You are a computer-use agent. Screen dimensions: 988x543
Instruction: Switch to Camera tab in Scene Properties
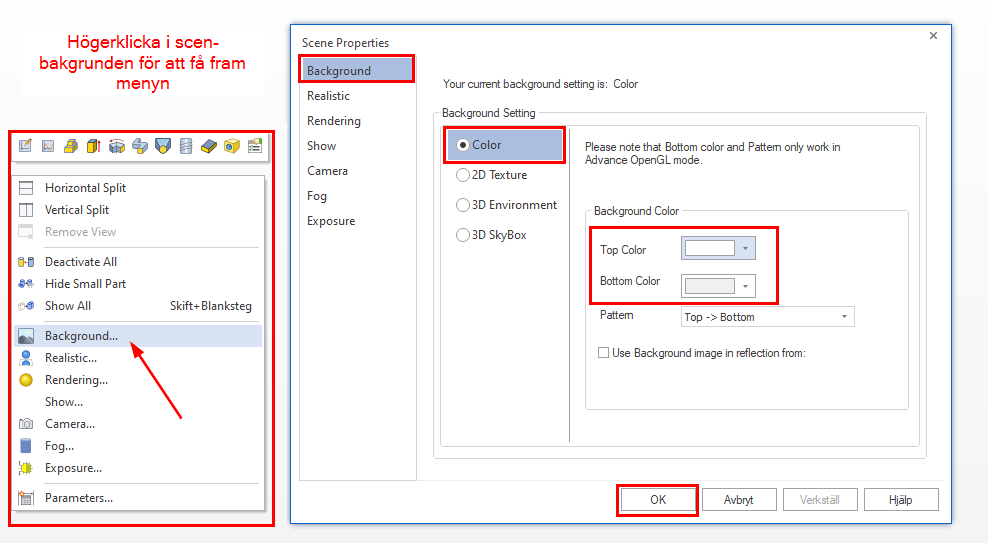point(357,171)
